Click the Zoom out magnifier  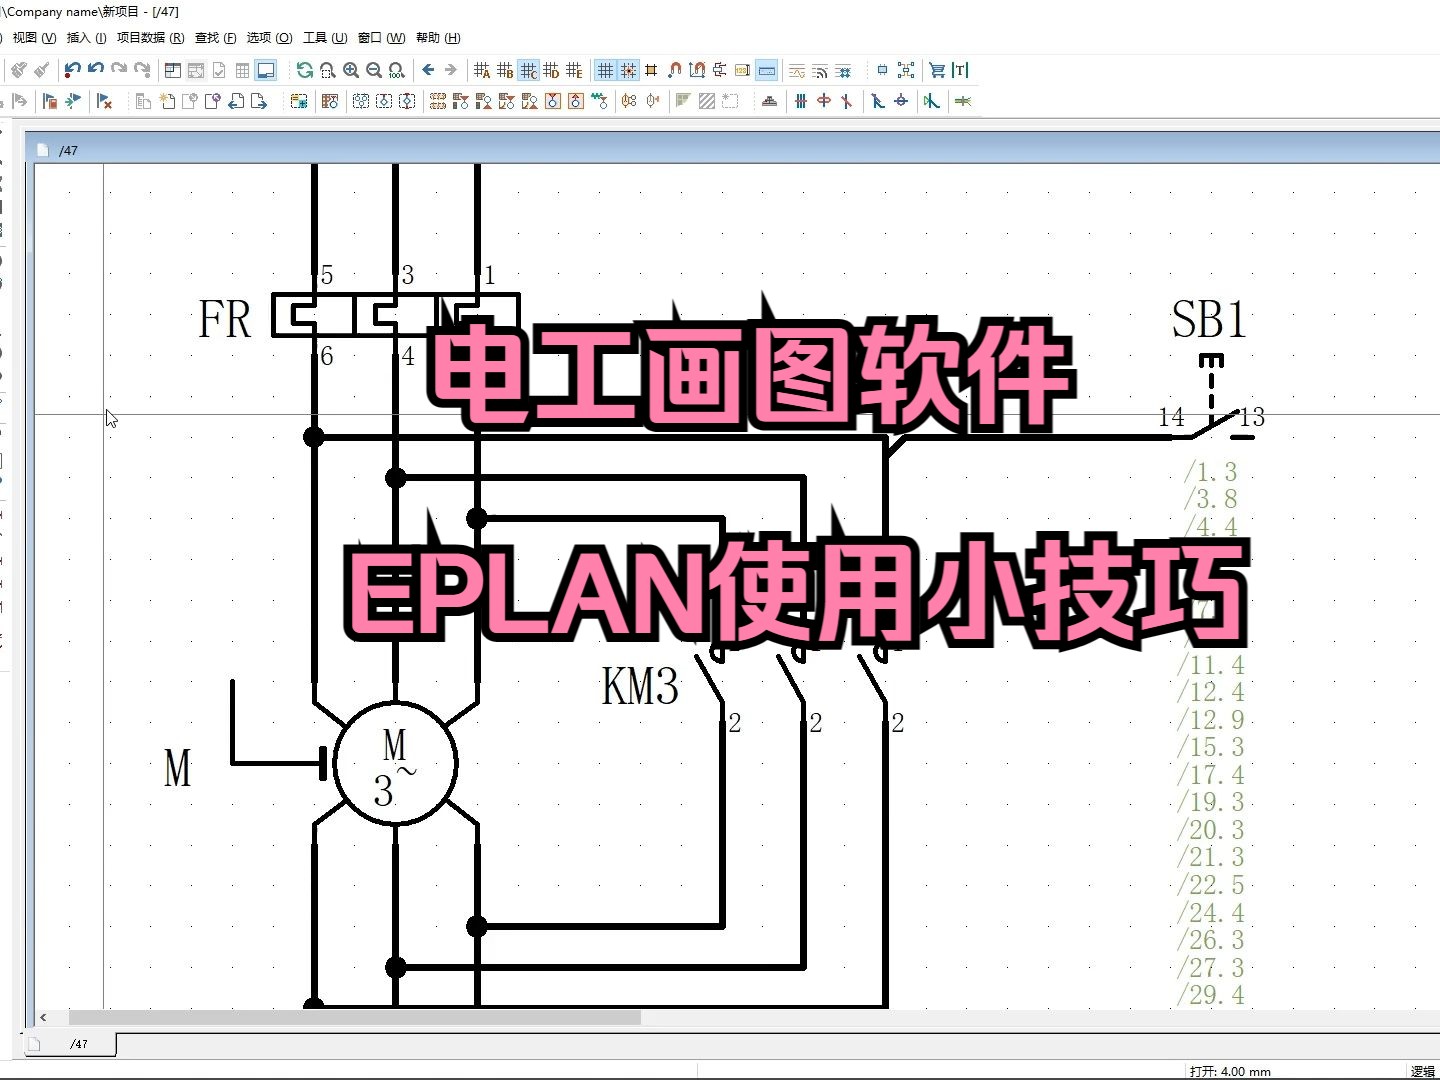click(x=374, y=70)
